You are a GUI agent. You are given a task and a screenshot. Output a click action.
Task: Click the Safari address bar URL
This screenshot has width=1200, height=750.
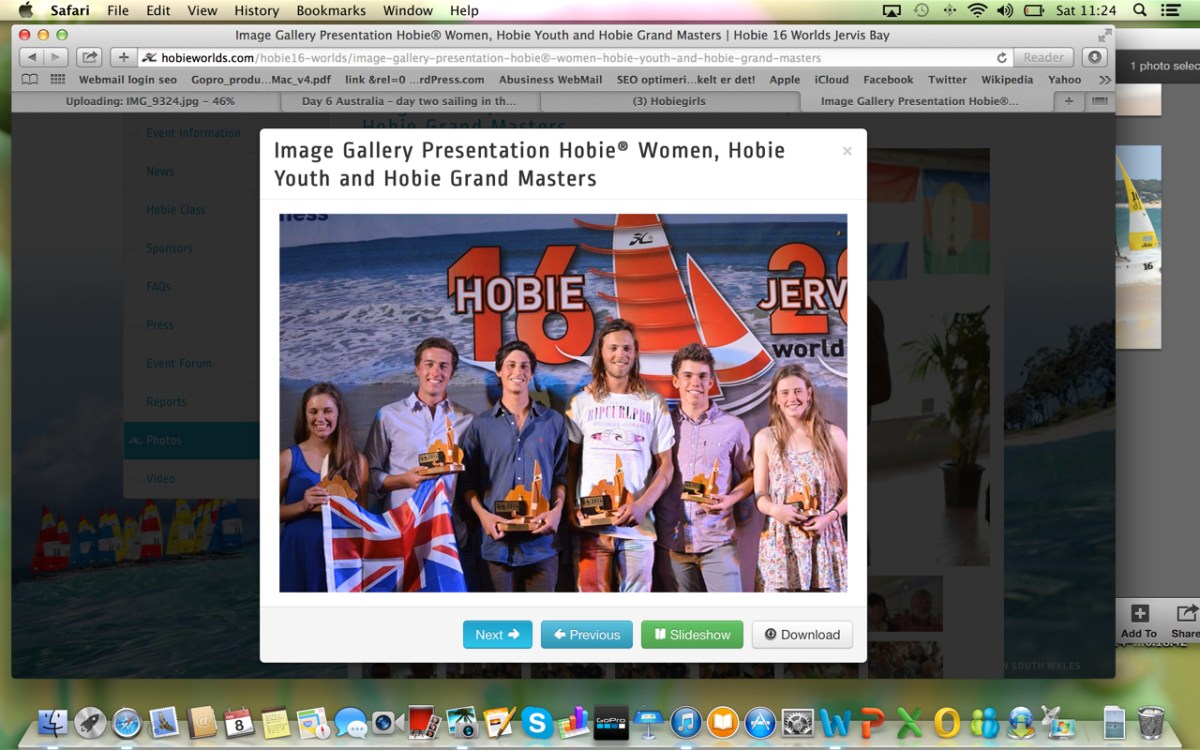tap(500, 58)
